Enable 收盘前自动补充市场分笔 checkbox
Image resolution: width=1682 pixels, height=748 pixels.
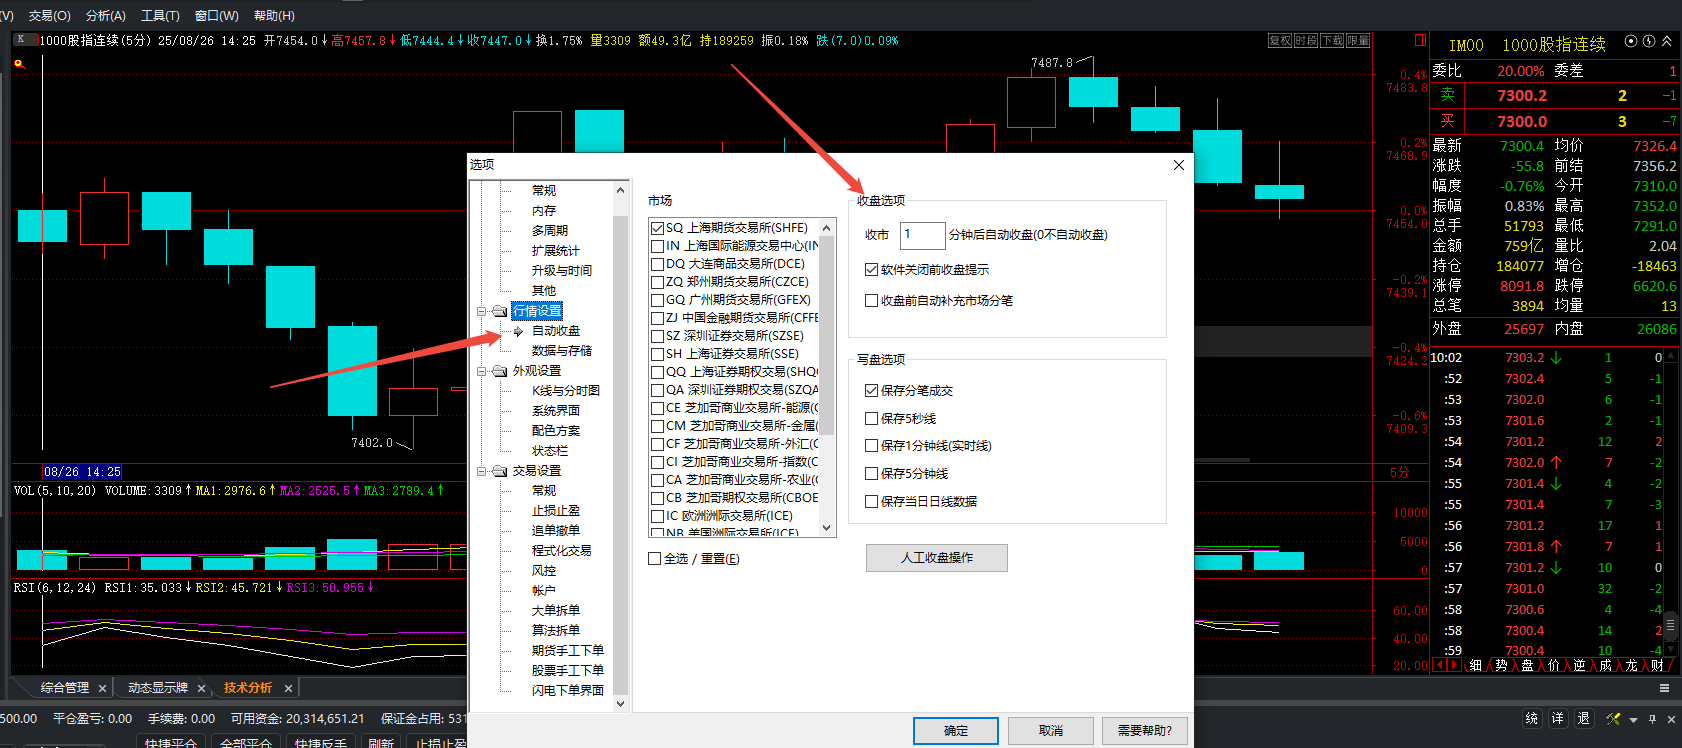coord(871,301)
